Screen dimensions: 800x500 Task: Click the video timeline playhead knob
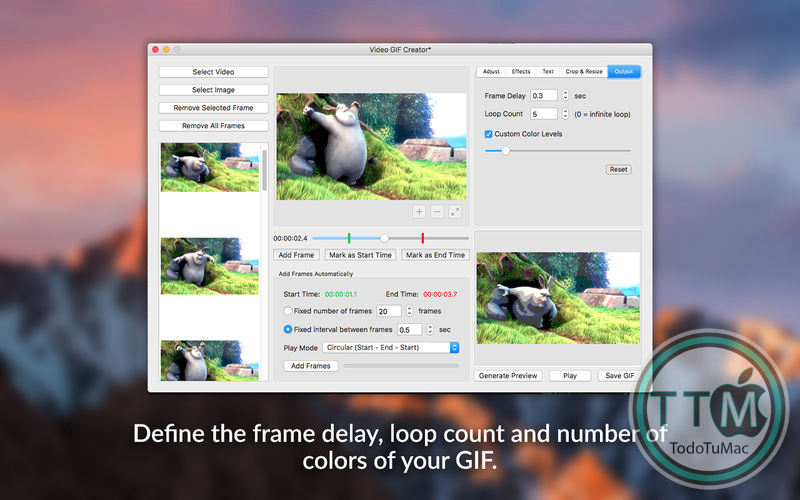coord(384,238)
